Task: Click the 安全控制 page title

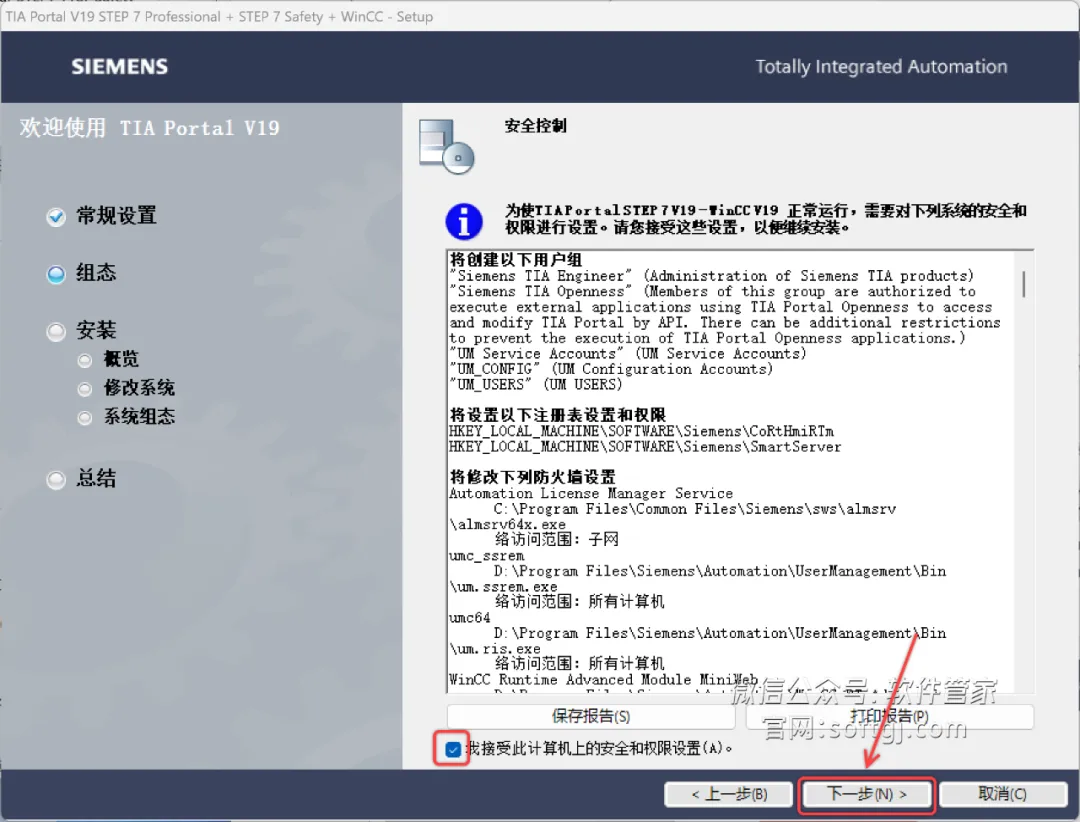Action: coord(535,125)
